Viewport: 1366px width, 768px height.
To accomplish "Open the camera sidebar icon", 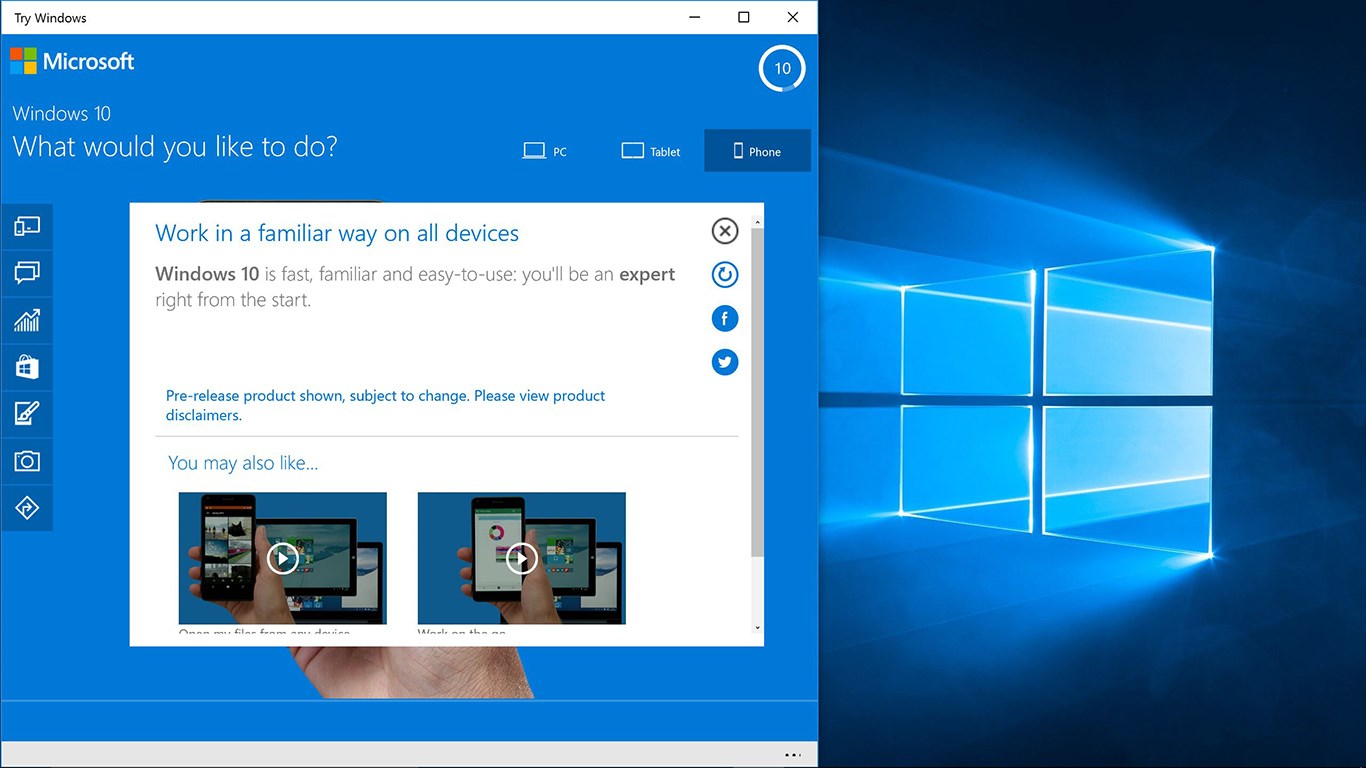I will pyautogui.click(x=27, y=461).
